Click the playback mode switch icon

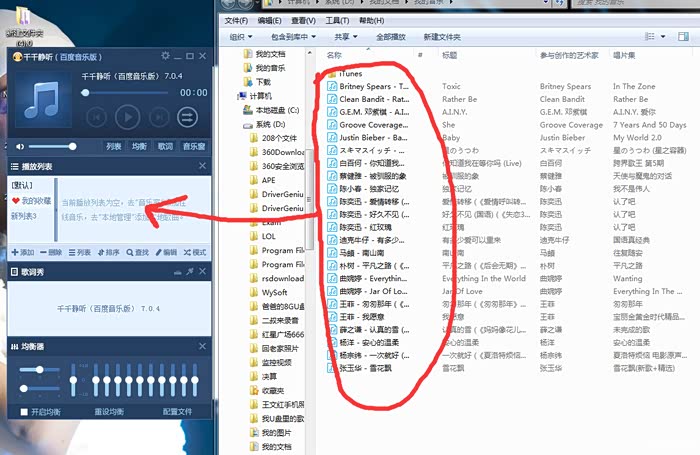(187, 117)
